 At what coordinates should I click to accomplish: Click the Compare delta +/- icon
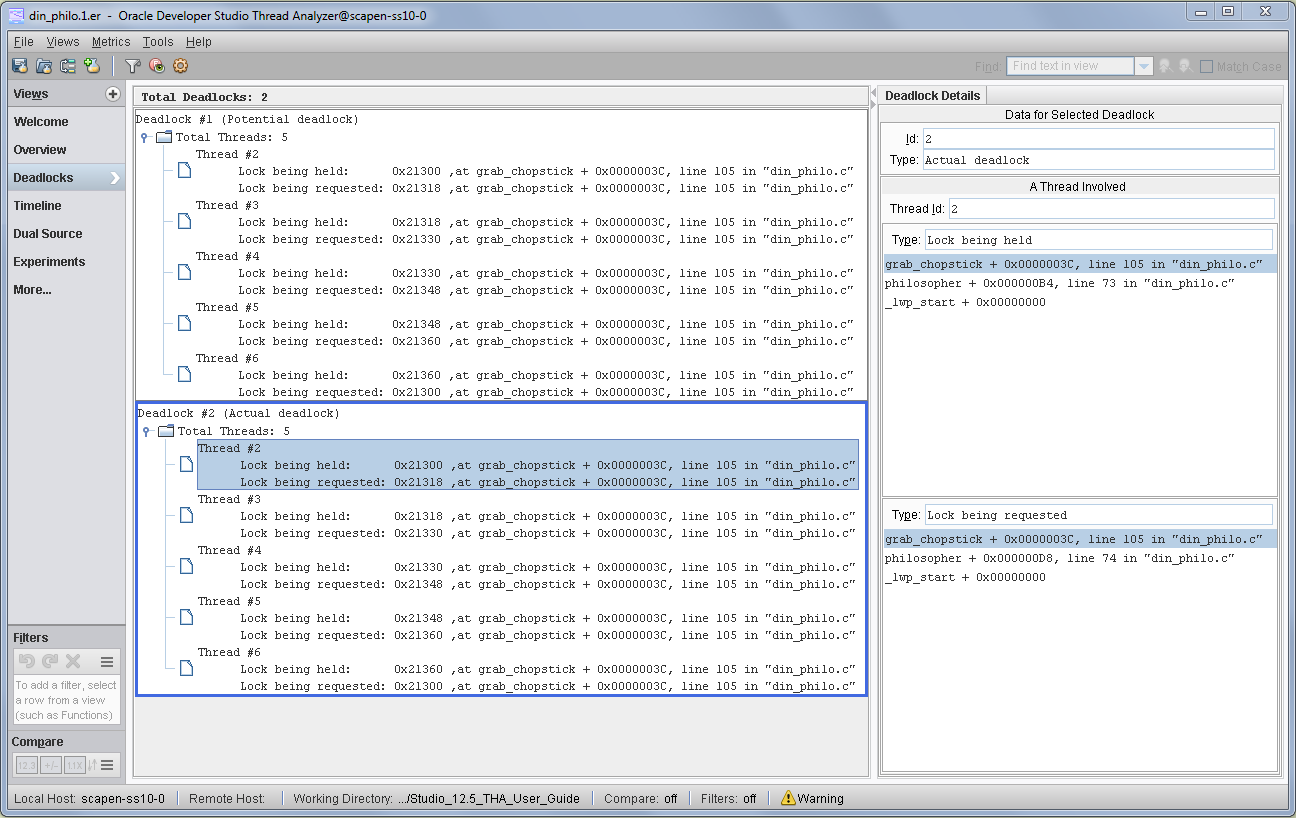[51, 765]
